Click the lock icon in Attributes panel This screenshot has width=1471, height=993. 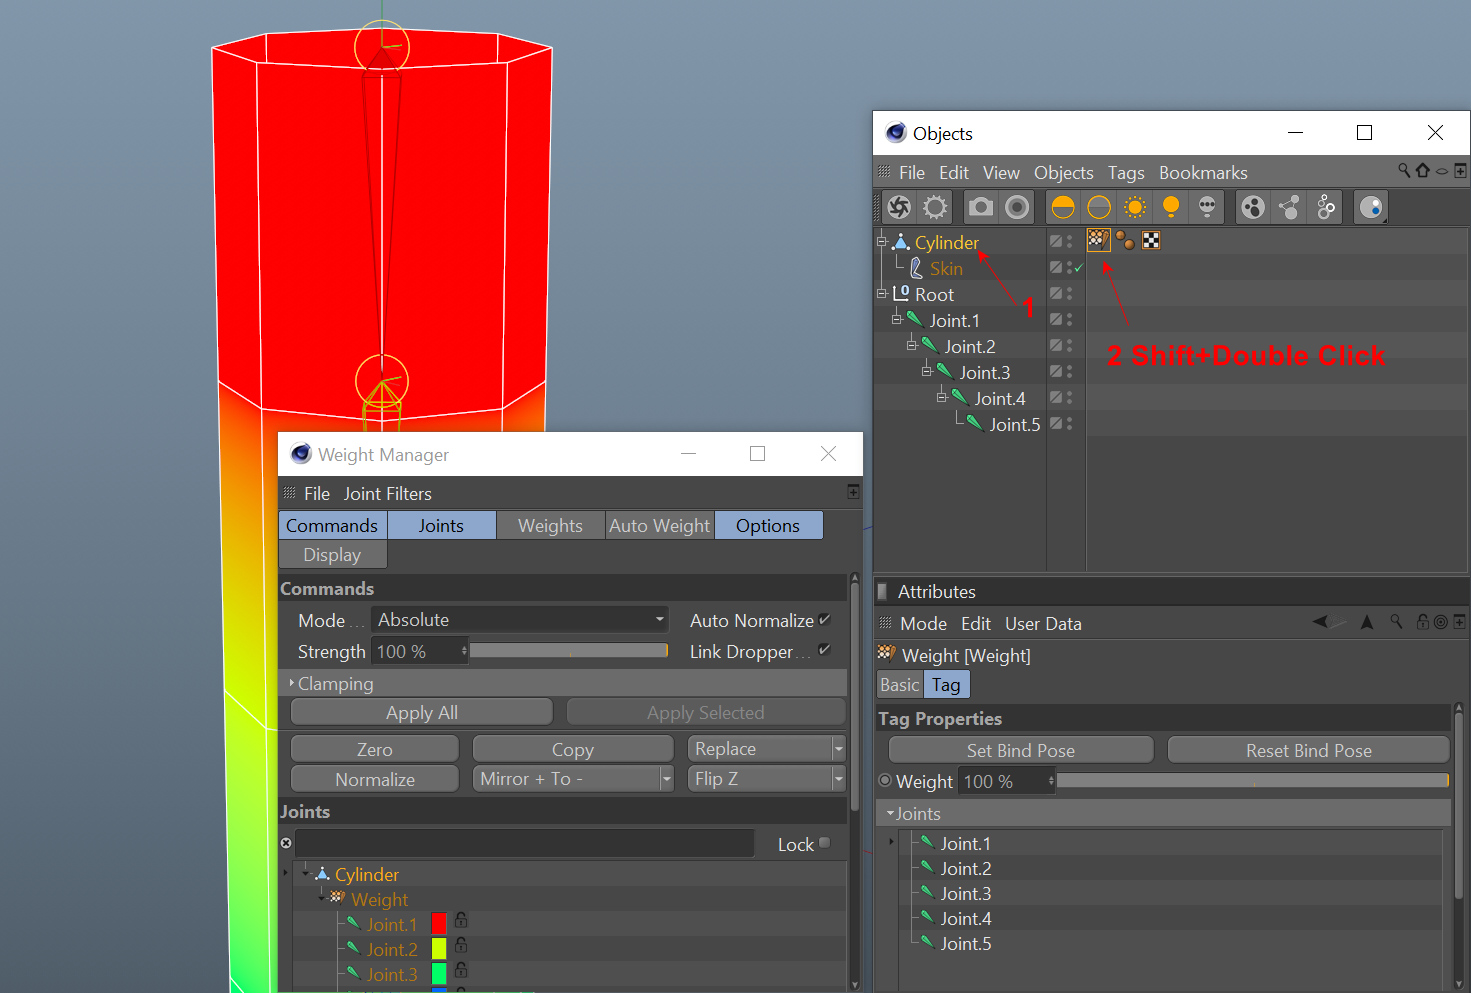(1423, 622)
